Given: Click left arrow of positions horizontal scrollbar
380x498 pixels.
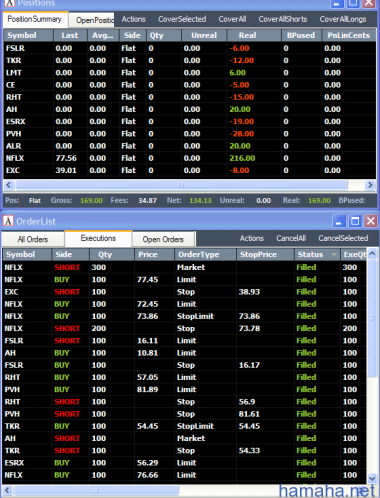Looking at the screenshot, I should pyautogui.click(x=8, y=185).
